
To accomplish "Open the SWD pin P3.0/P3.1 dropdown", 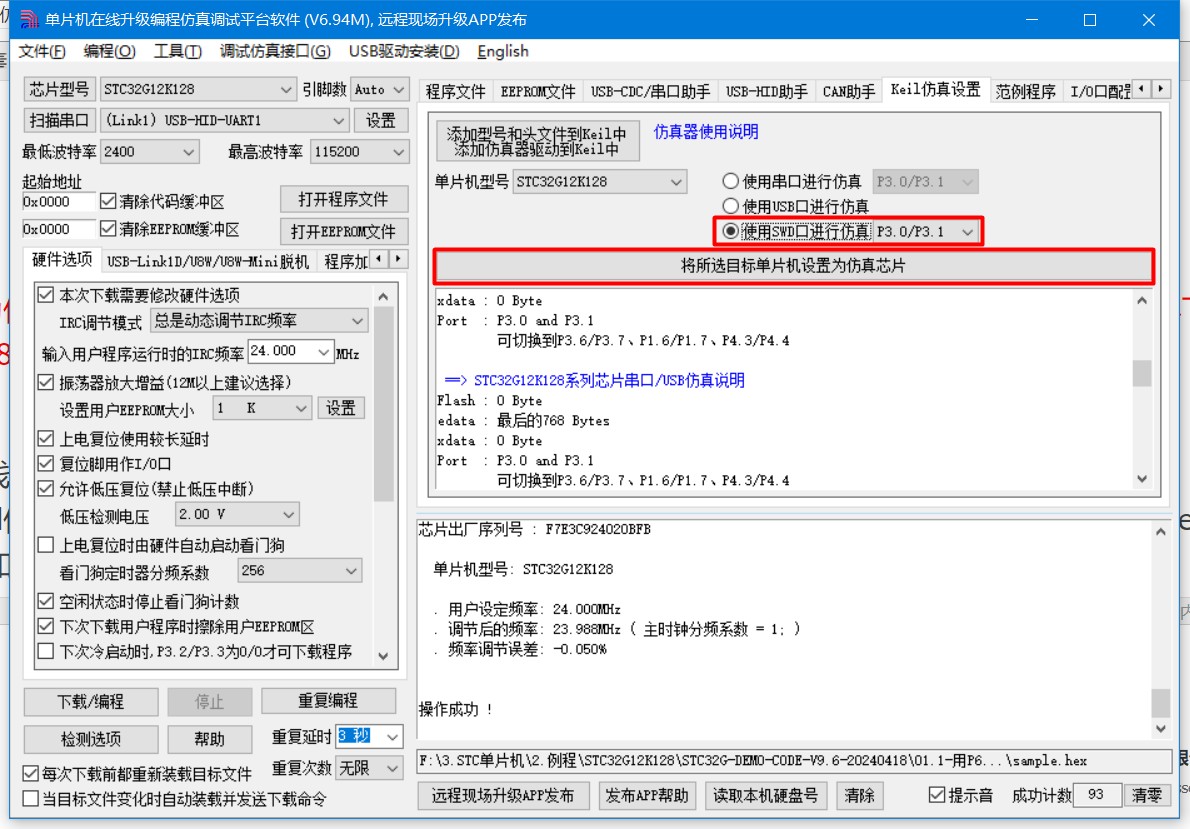I will tap(926, 231).
